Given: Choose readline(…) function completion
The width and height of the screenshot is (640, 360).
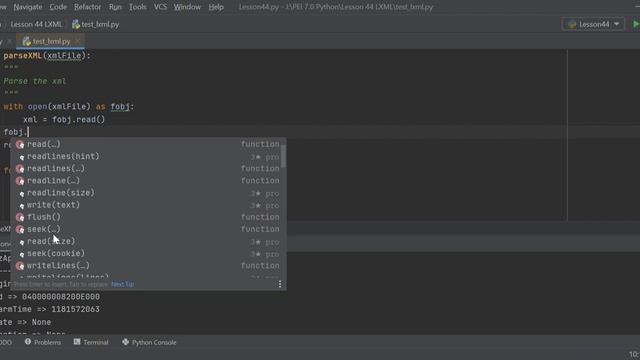Looking at the screenshot, I should coord(148,180).
